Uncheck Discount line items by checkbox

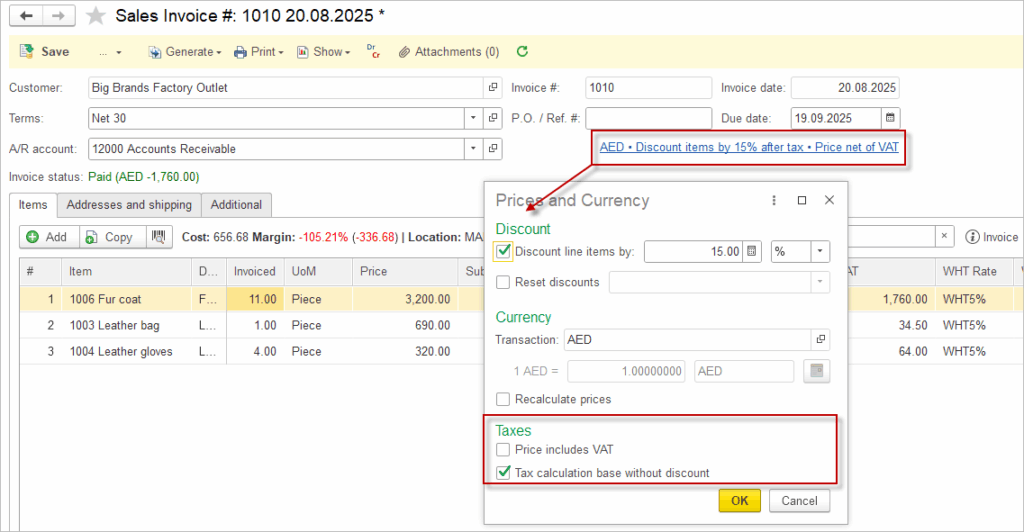coord(504,252)
